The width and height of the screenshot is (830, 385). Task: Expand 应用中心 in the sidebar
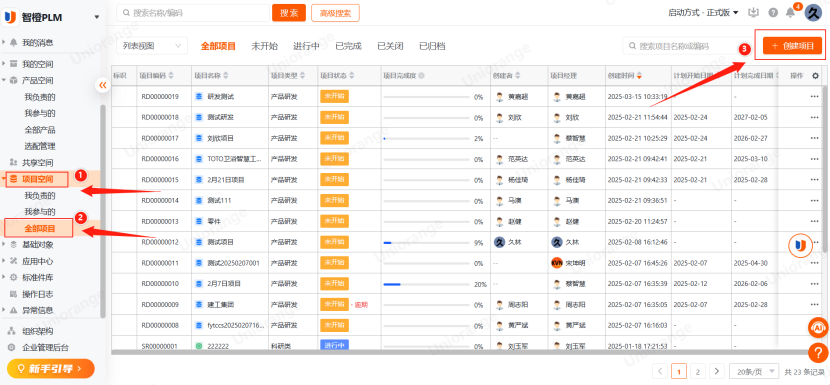point(4,261)
